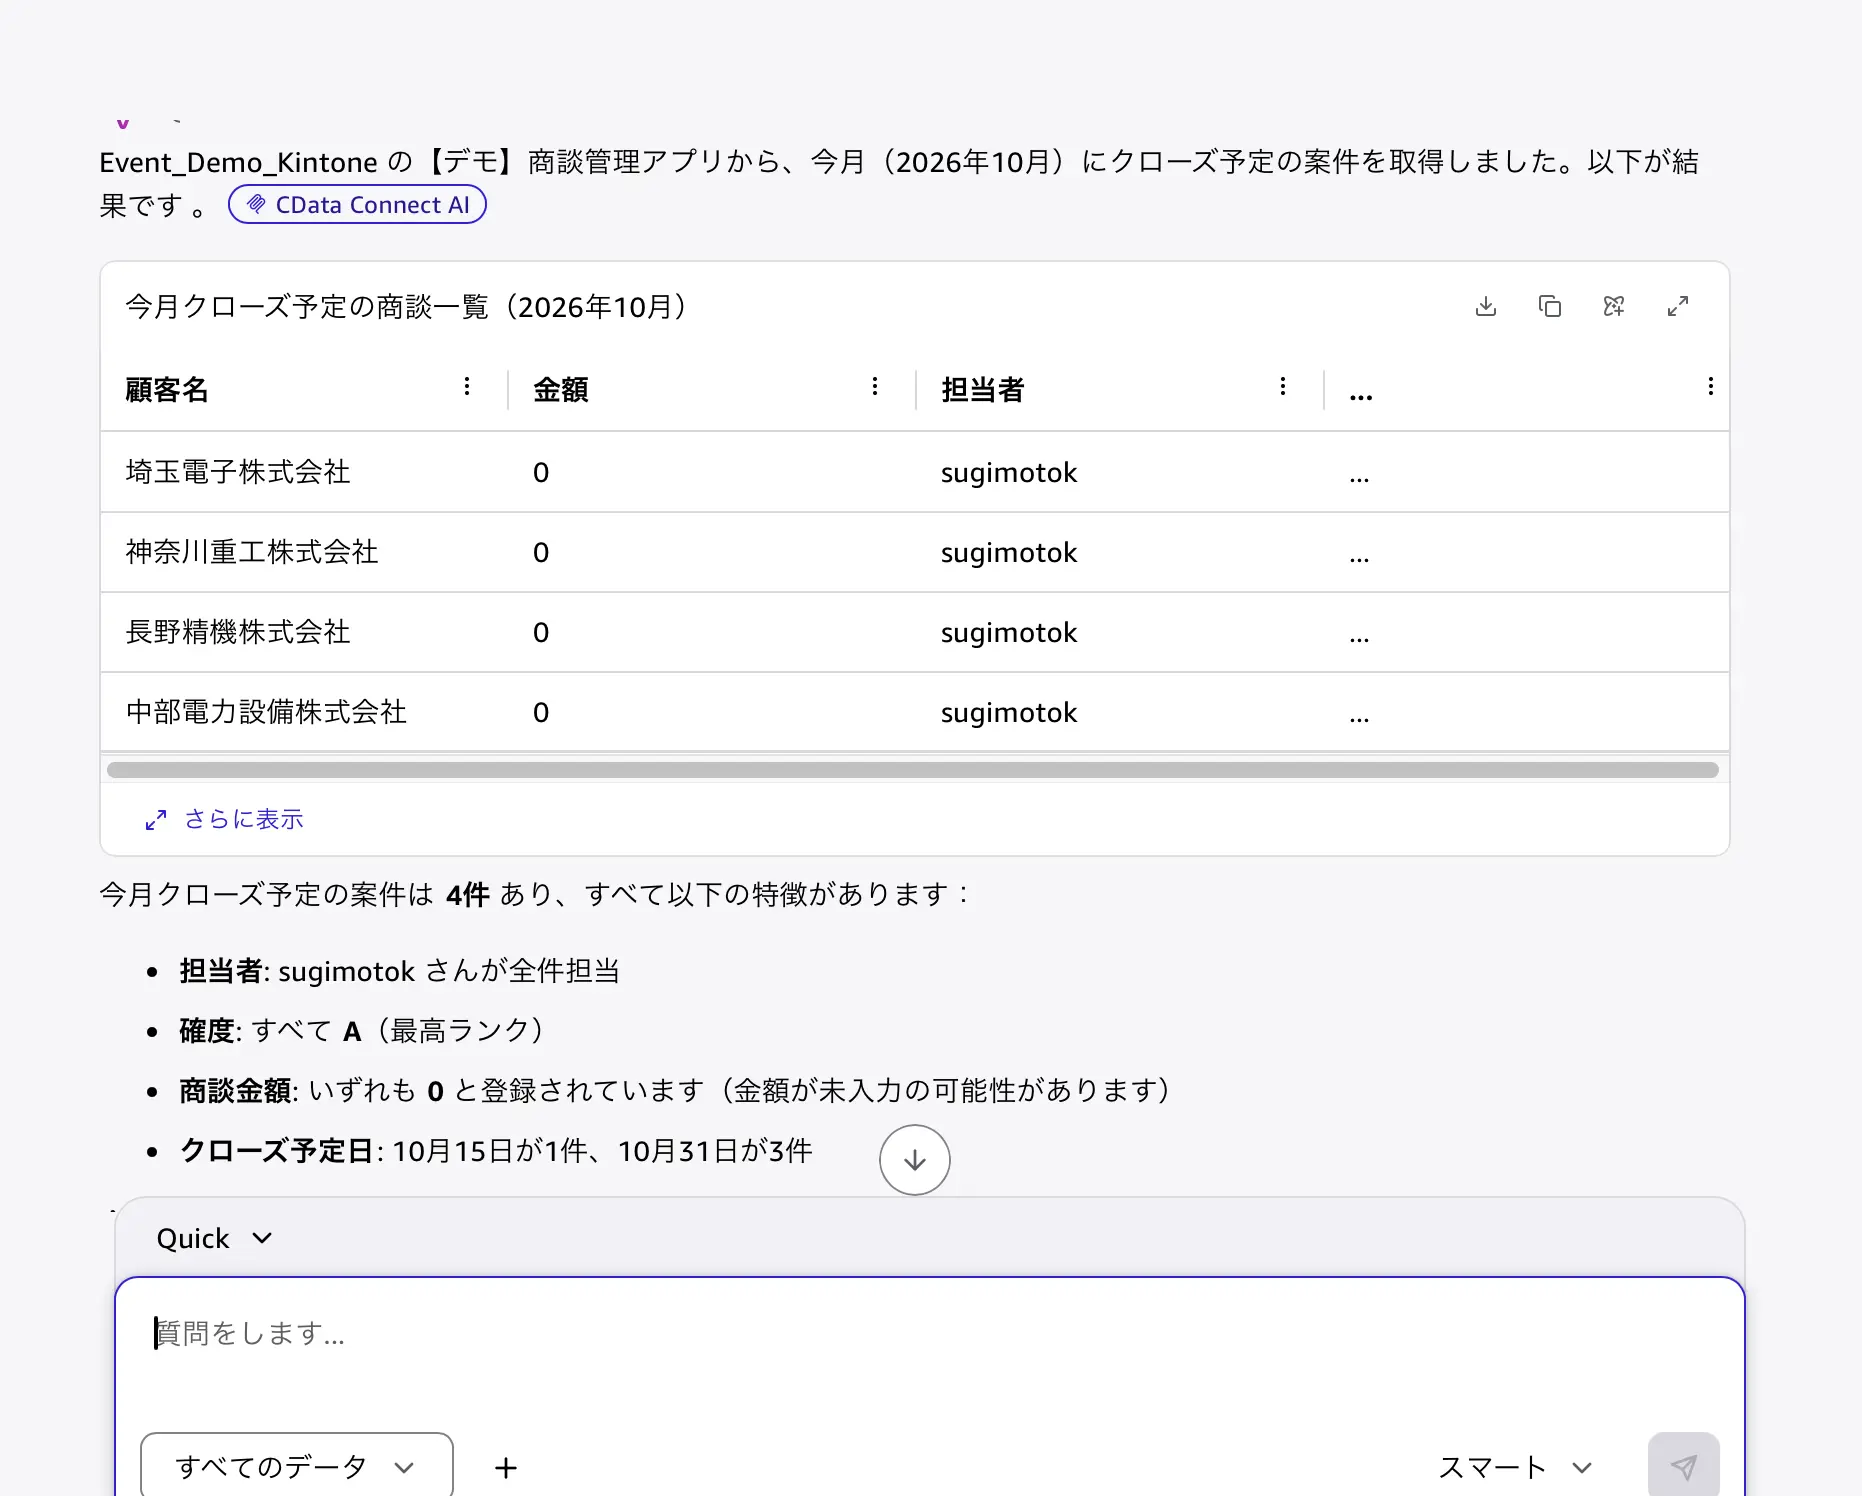The image size is (1862, 1496).
Task: Focus the 質問をします question input field
Action: pyautogui.click(x=930, y=1334)
